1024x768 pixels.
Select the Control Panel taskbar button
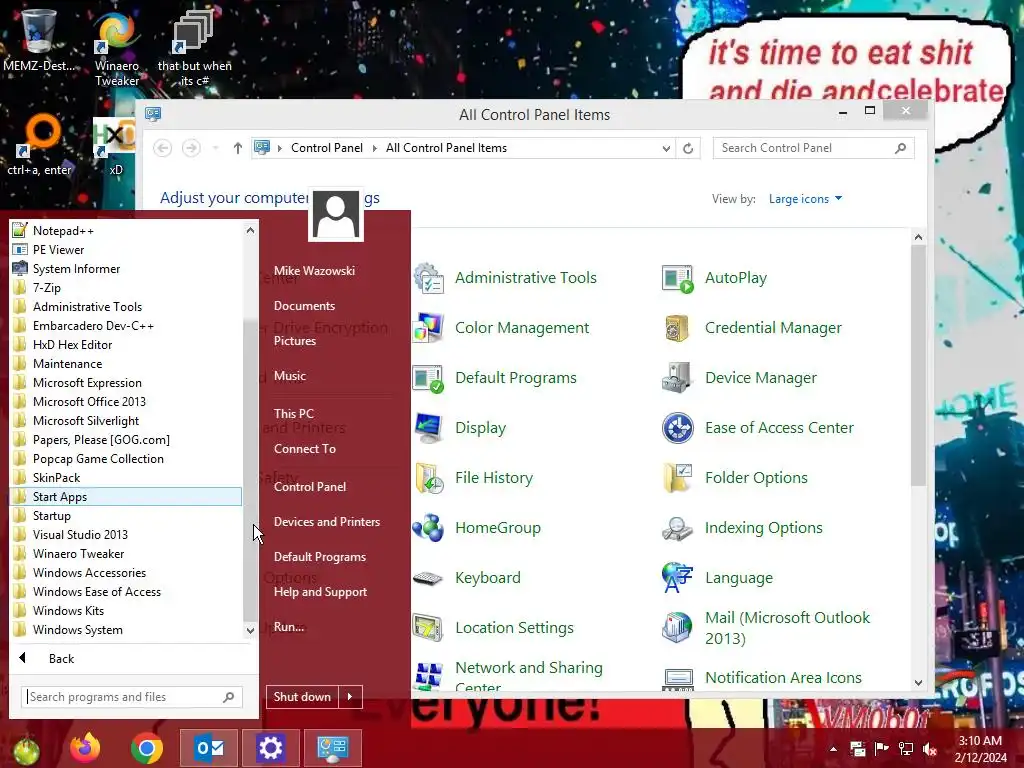coord(332,748)
